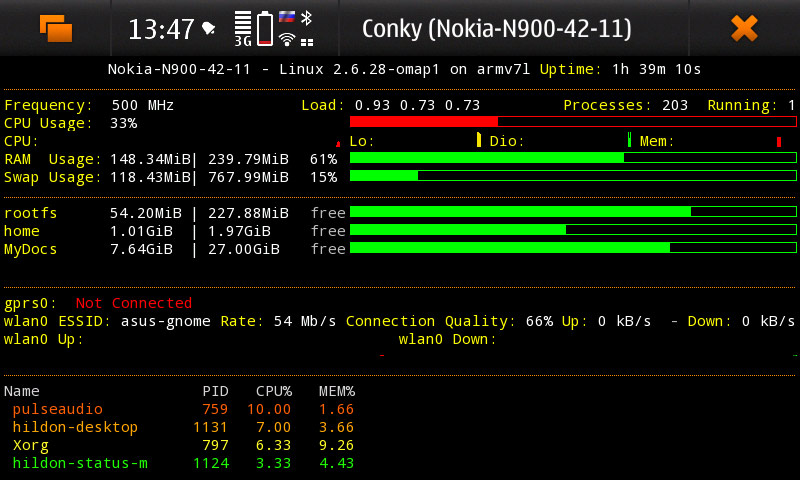The image size is (800, 480).
Task: Select the Load averages 0.93 0.73 0.73
Action: coord(417,105)
